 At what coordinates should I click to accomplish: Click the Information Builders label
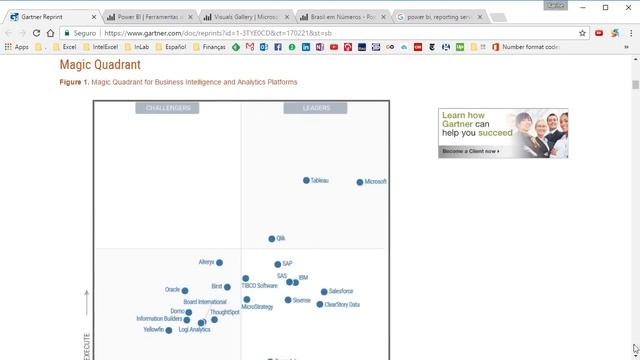point(159,318)
